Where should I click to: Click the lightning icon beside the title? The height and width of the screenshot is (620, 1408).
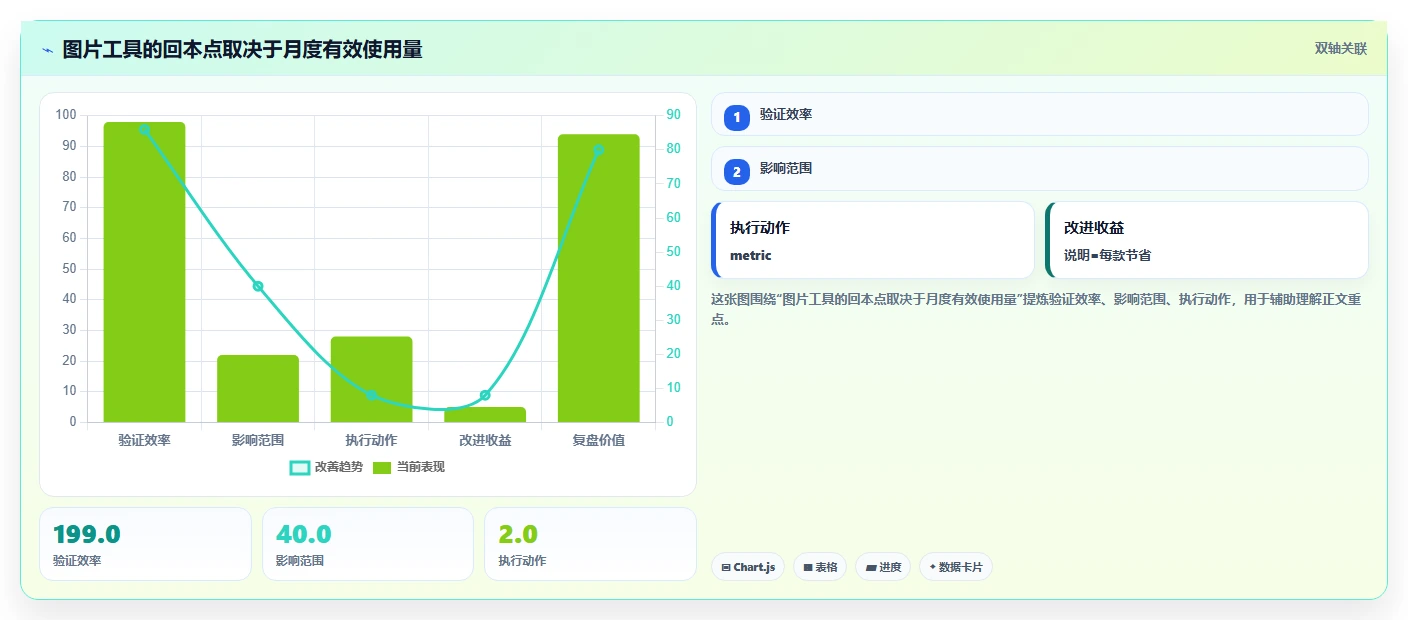point(47,50)
